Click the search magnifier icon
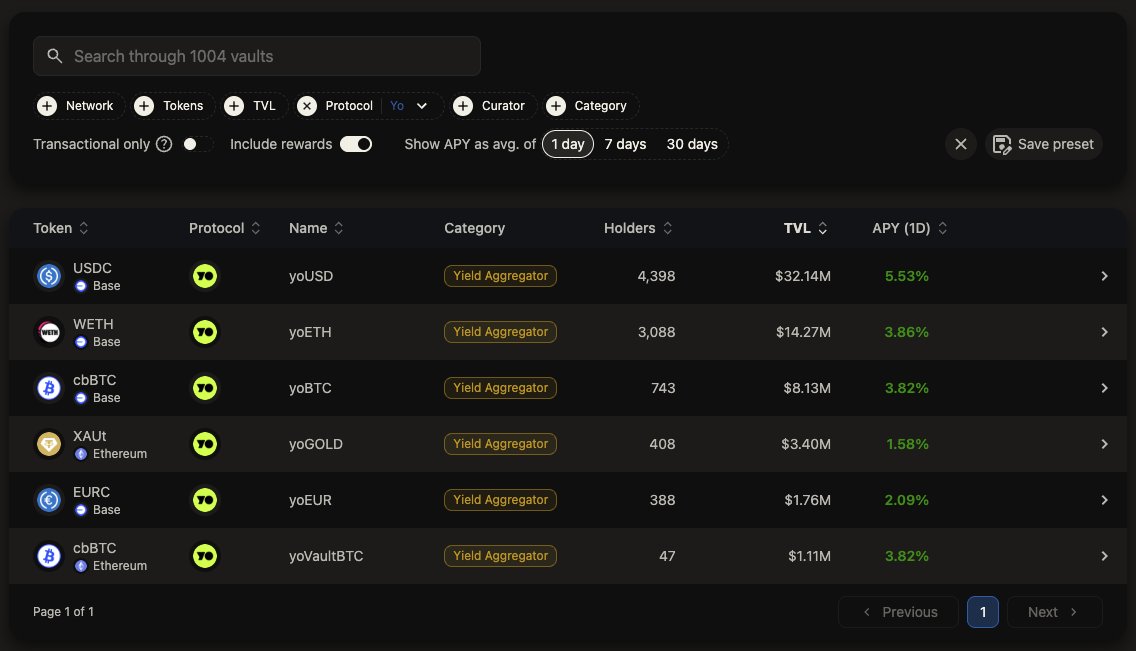Screen dimensions: 1136x651 pos(54,56)
